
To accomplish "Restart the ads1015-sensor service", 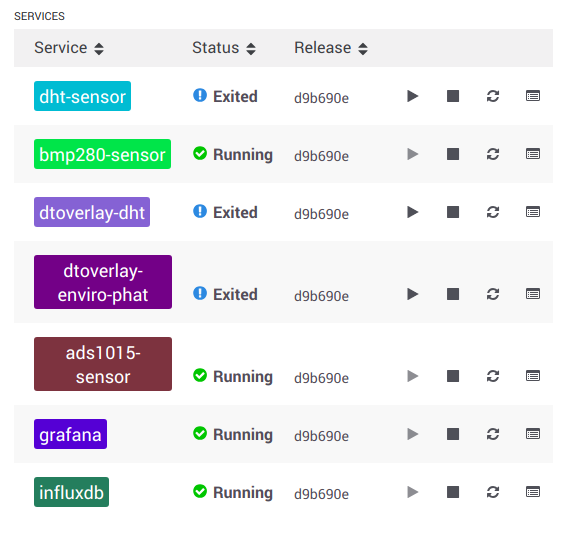I will [493, 376].
